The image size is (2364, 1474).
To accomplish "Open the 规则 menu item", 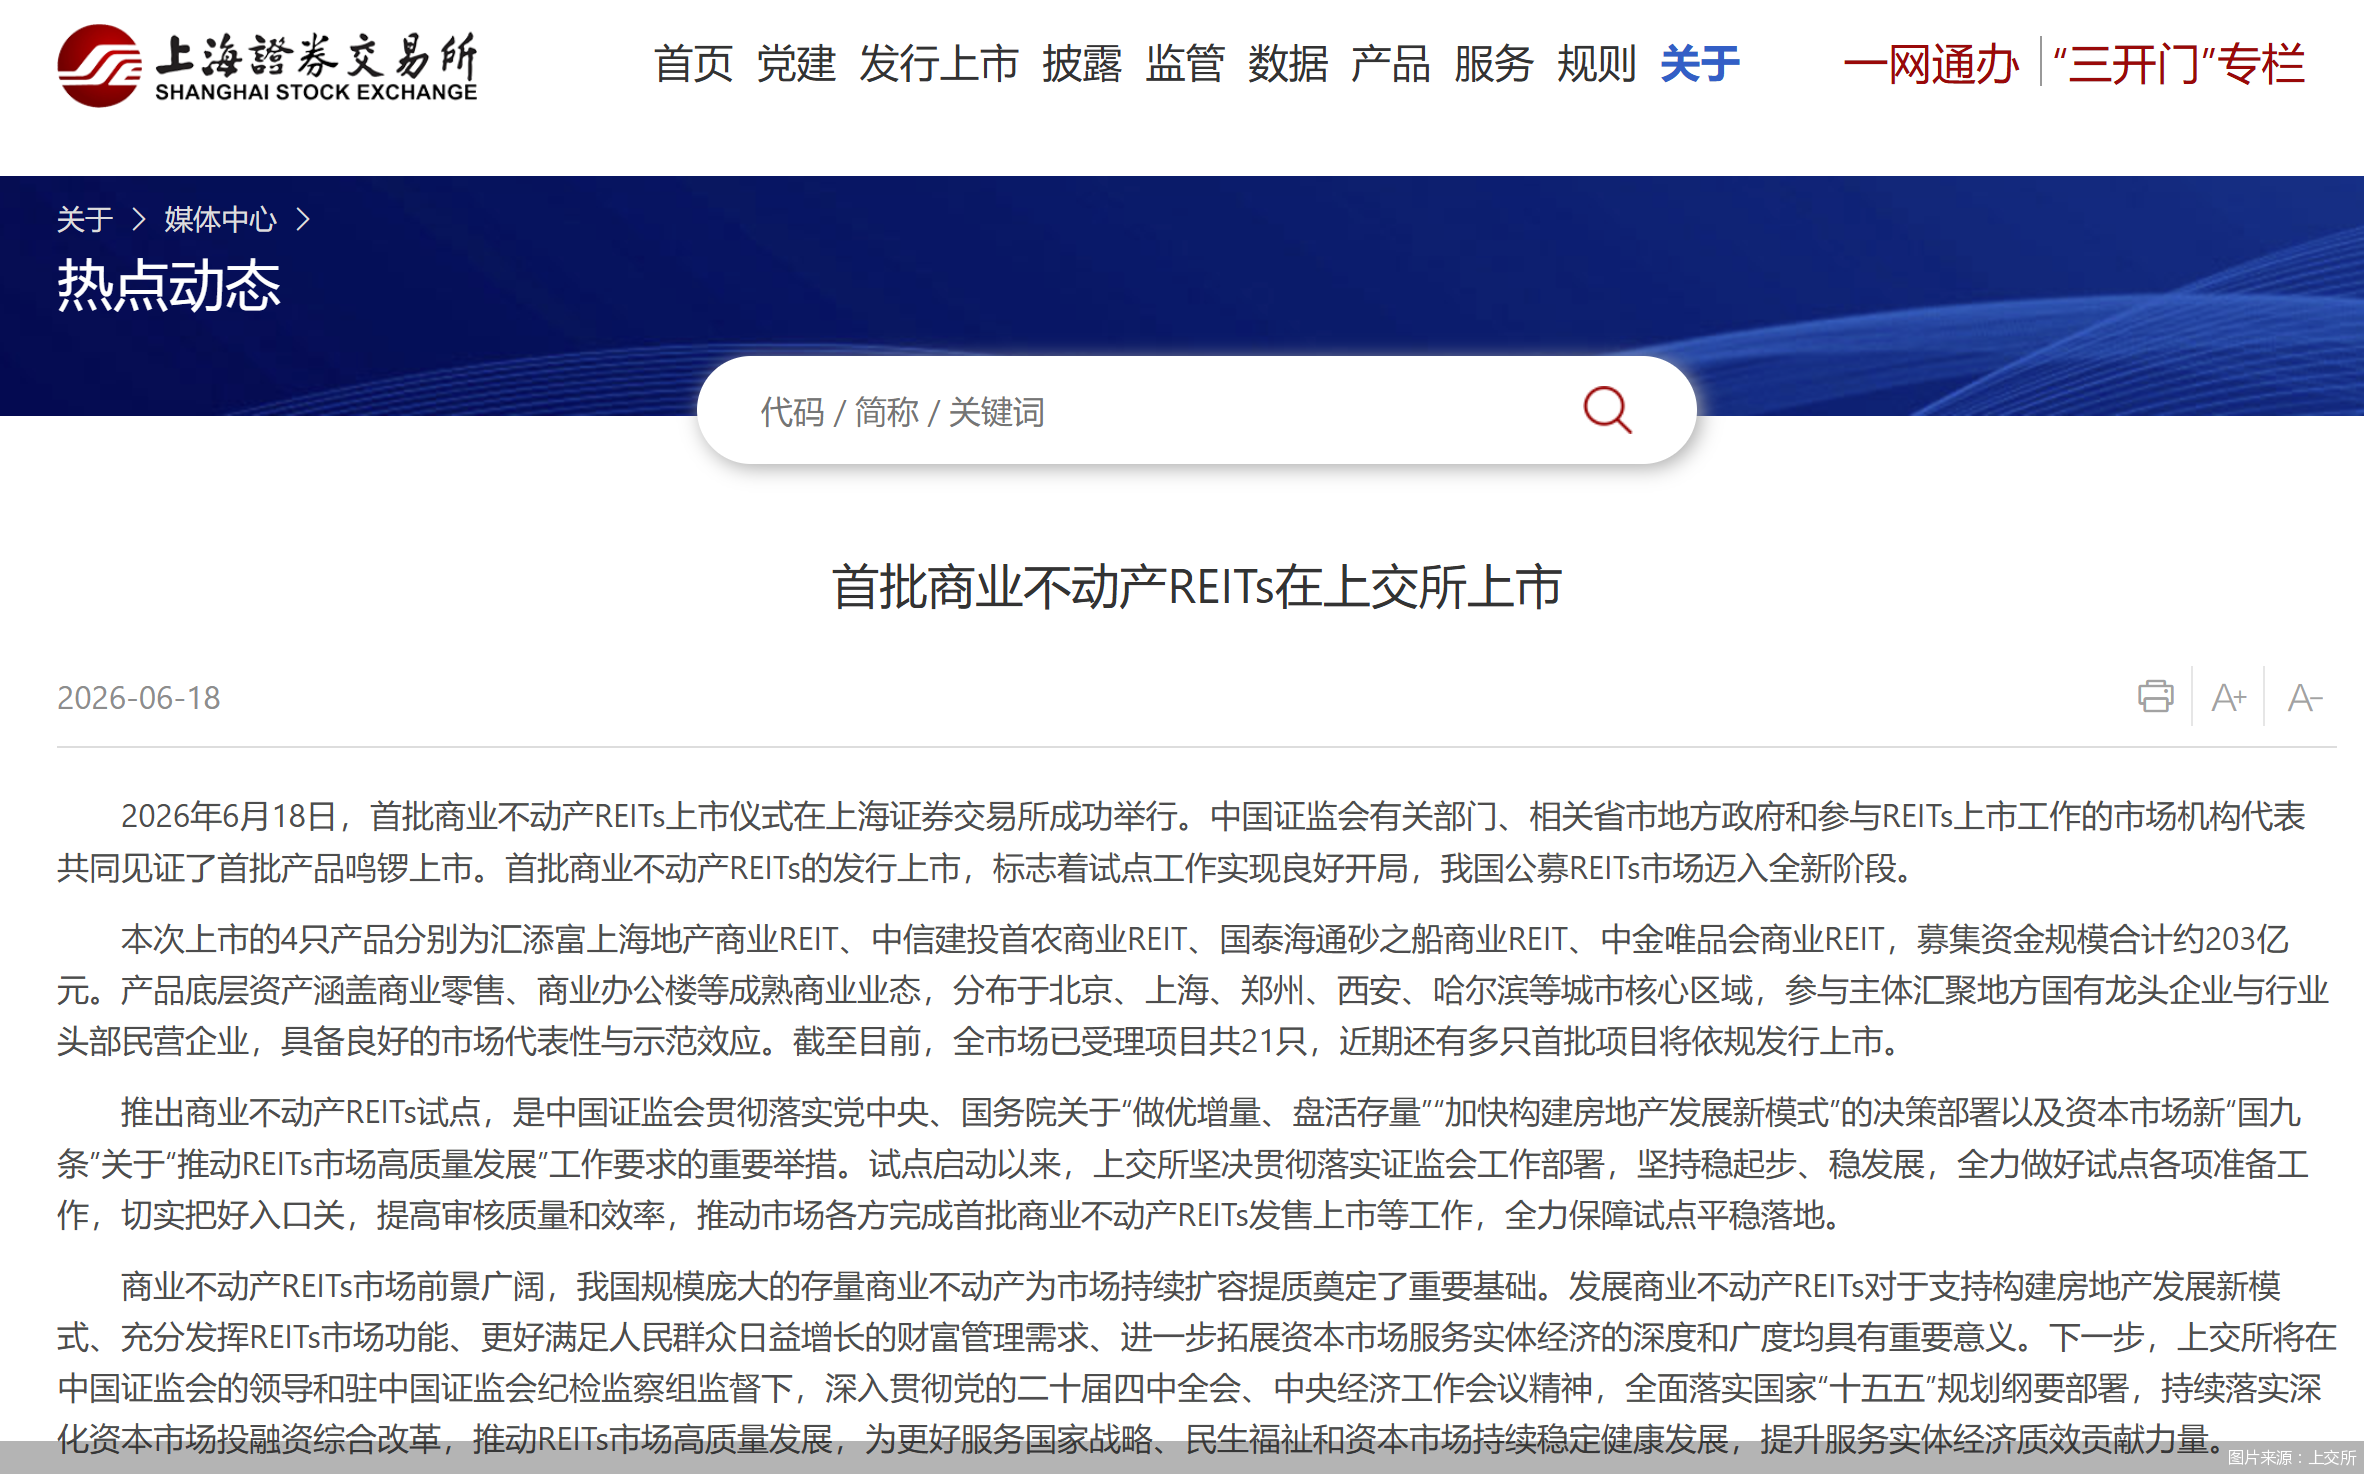I will point(1597,64).
